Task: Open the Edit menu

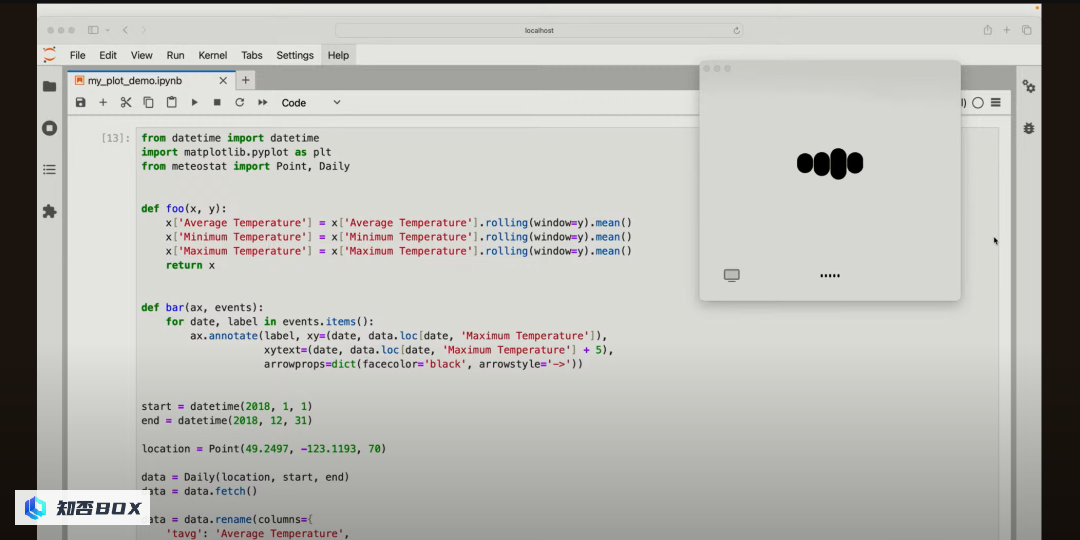Action: point(108,55)
